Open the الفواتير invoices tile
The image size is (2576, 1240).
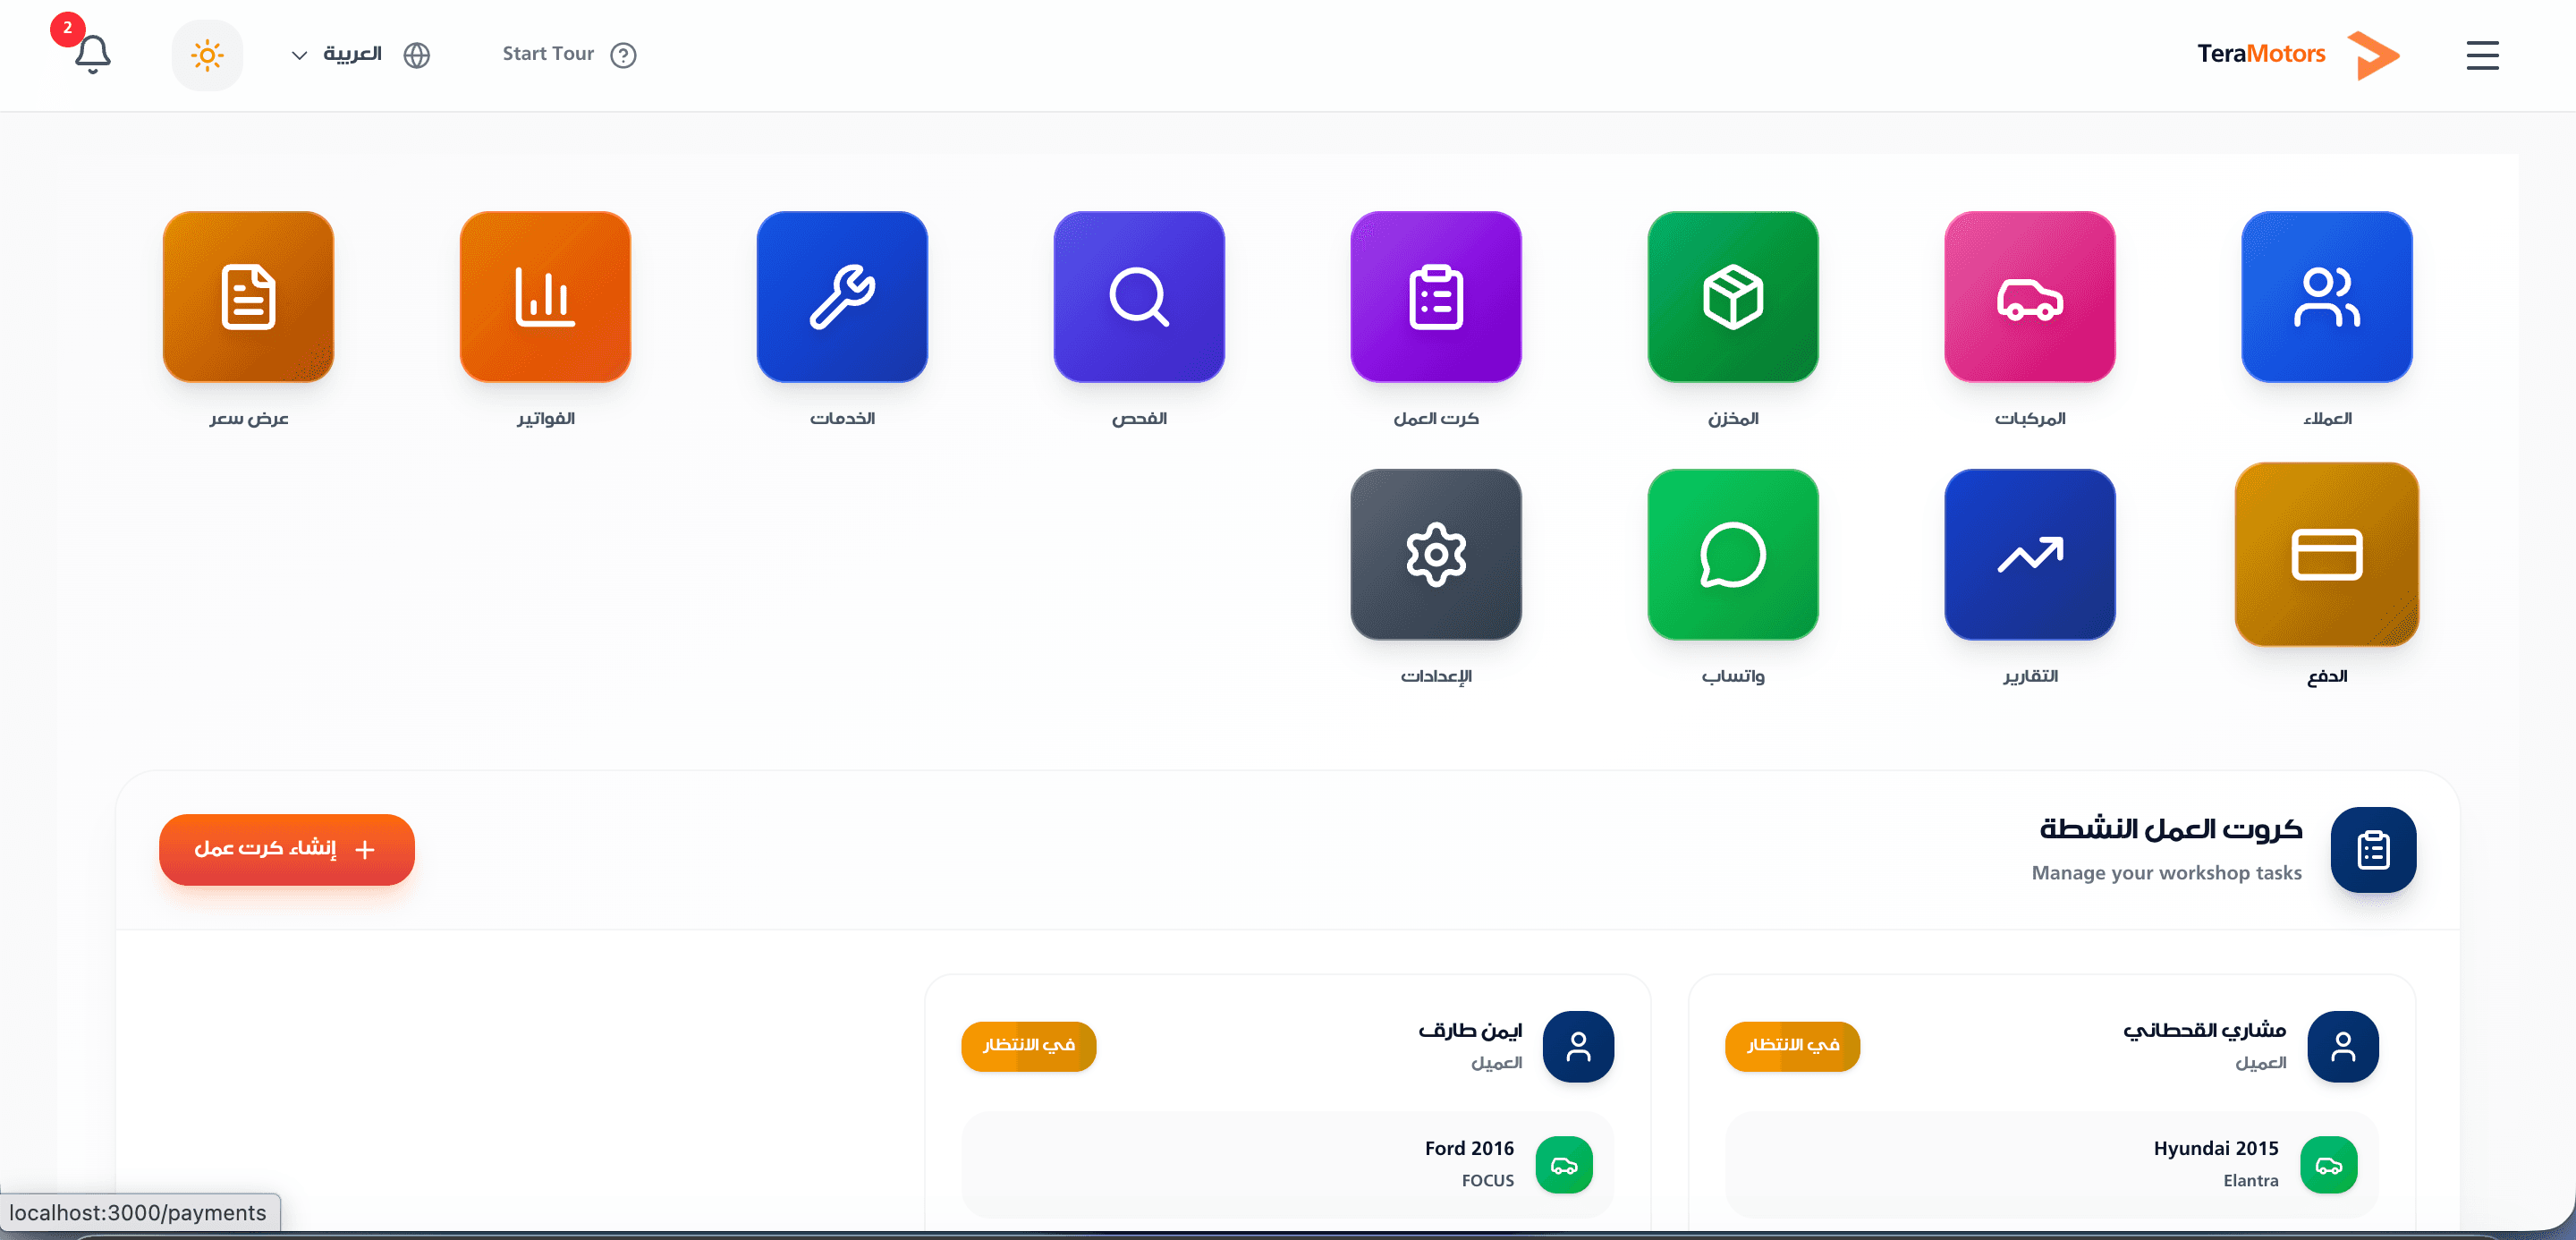pyautogui.click(x=545, y=296)
